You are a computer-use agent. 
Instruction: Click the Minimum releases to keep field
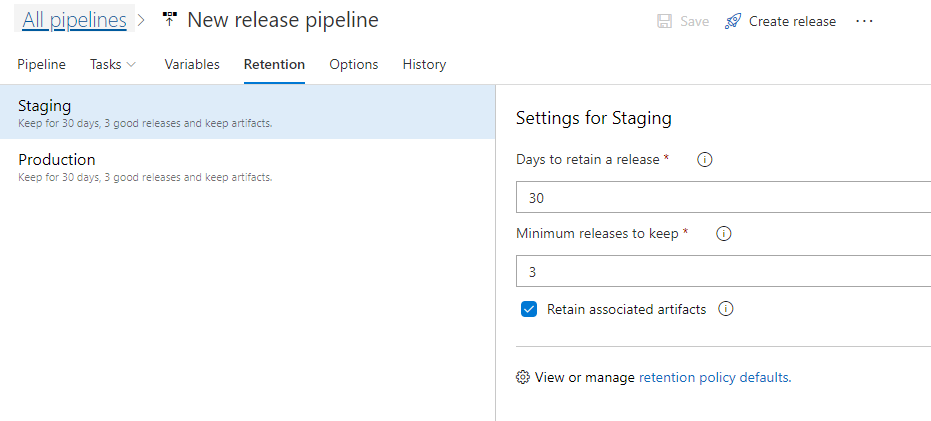[x=723, y=271]
